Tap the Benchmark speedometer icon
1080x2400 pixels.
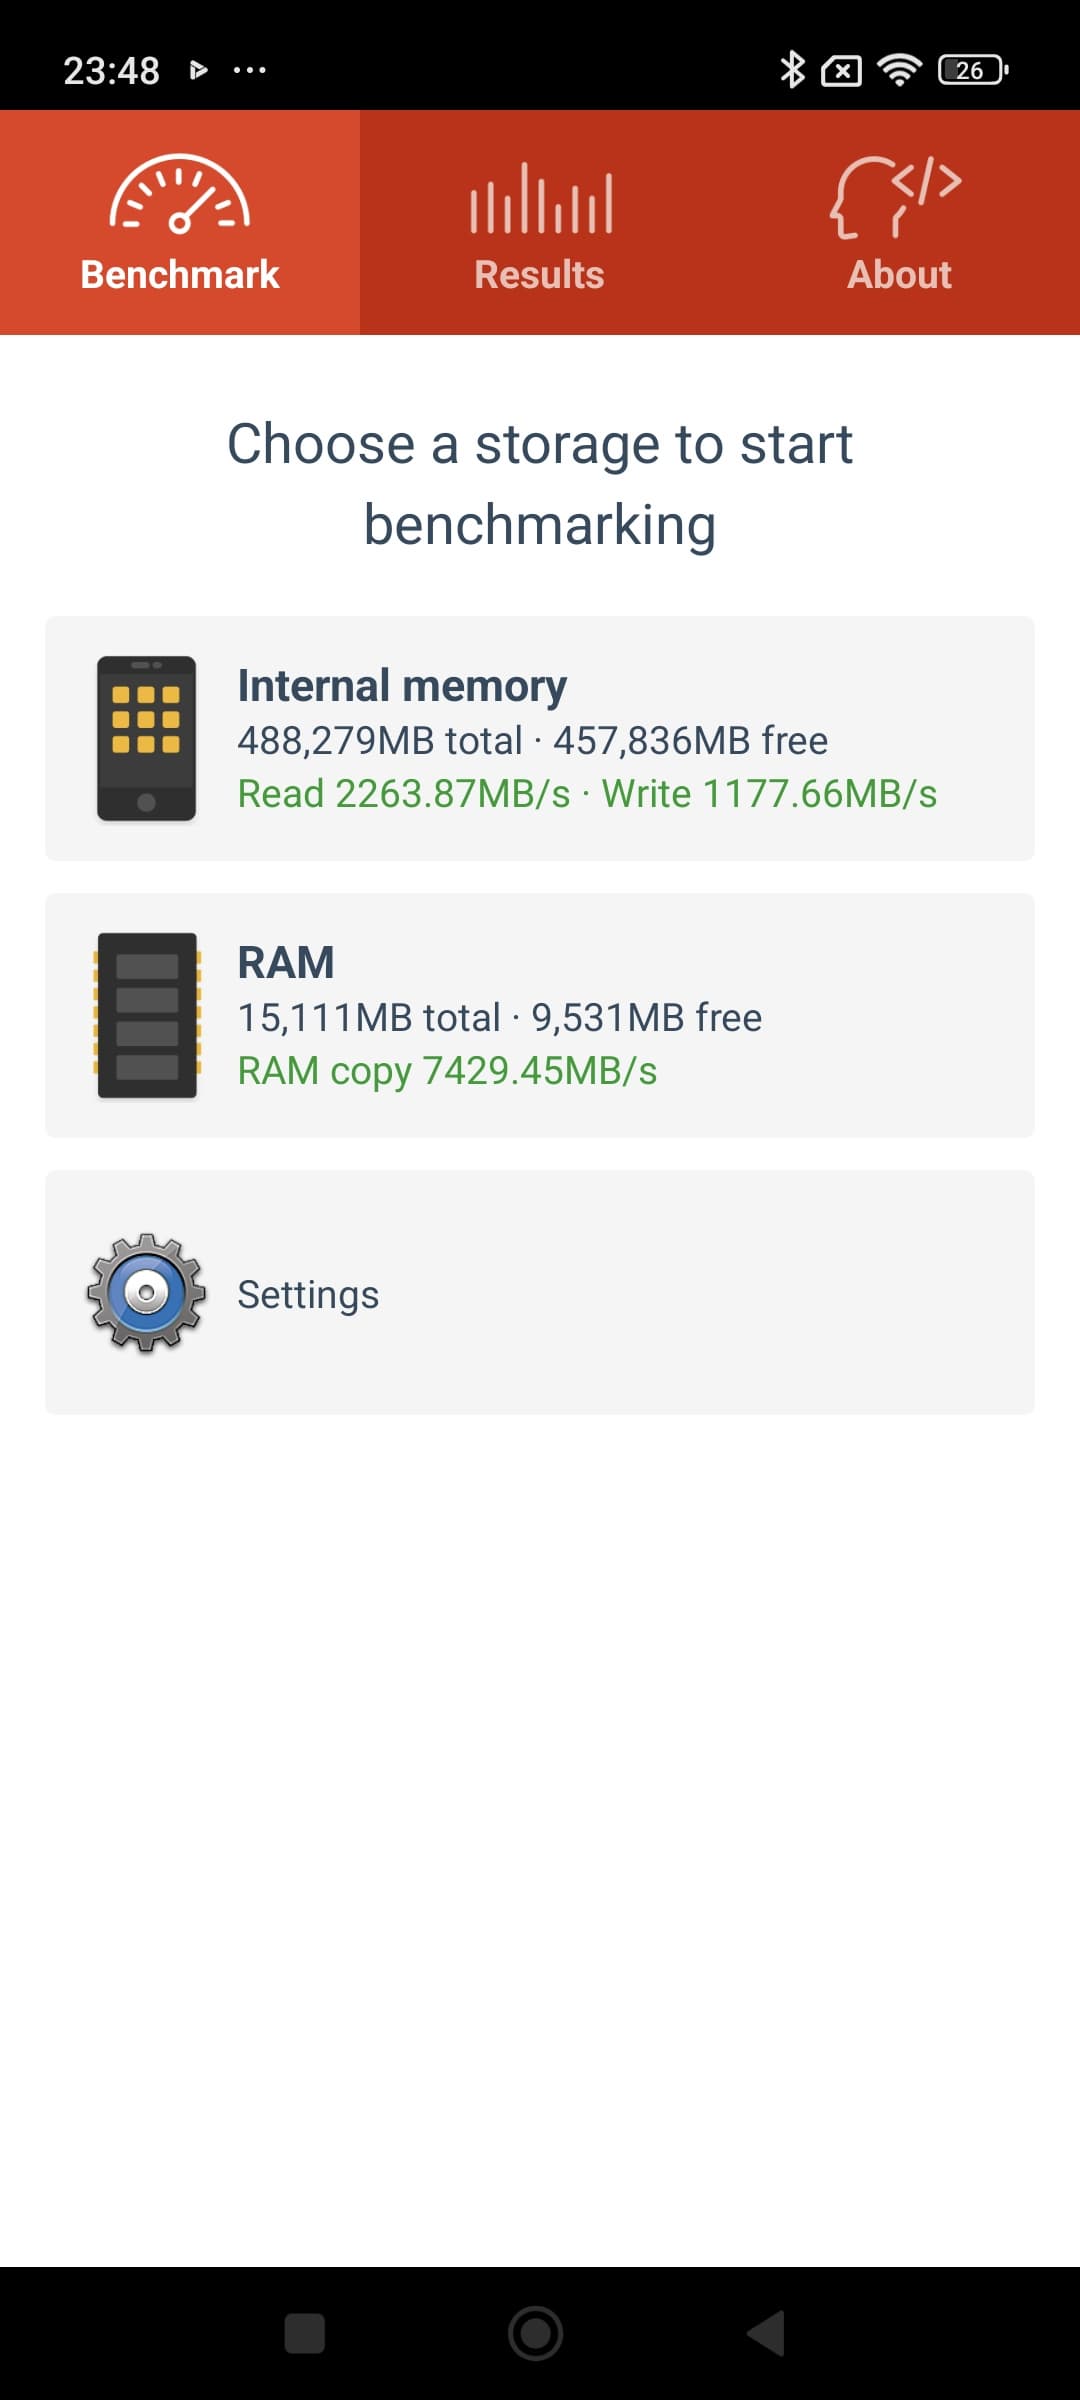pyautogui.click(x=180, y=195)
